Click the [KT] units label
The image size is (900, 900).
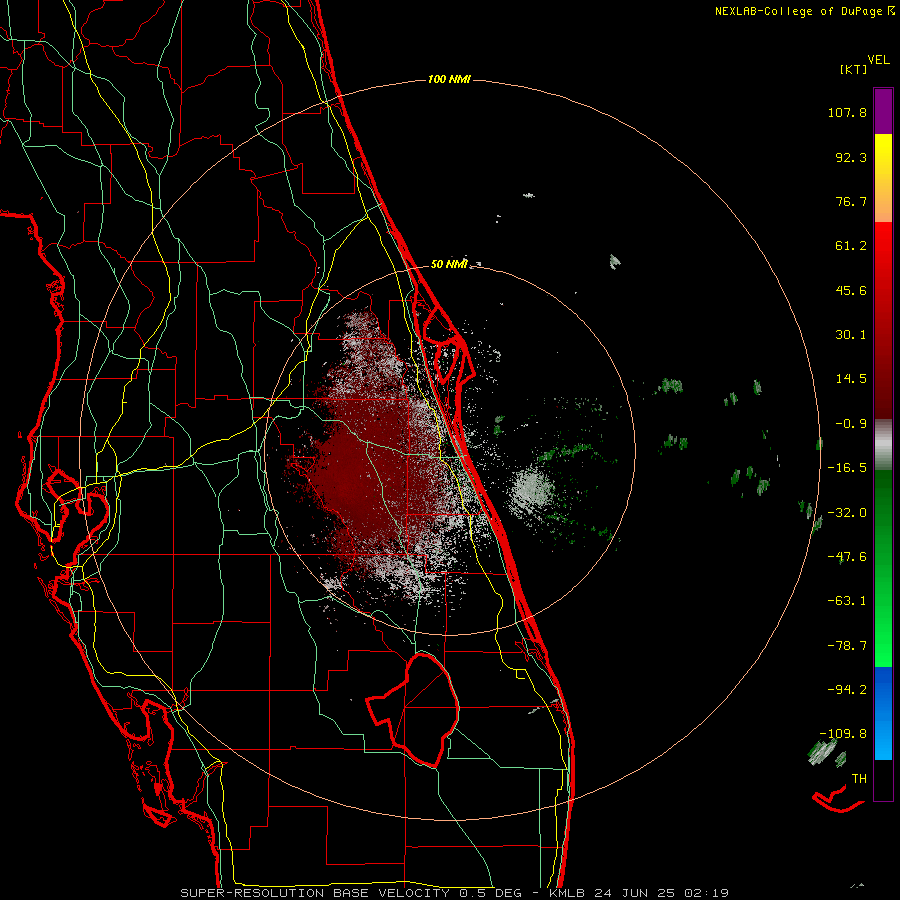[853, 69]
